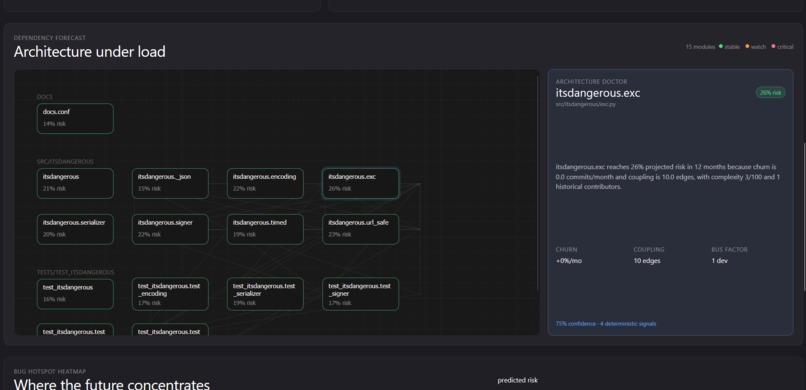Image resolution: width=806 pixels, height=390 pixels.
Task: Click the "10 edges" coupling value
Action: click(647, 261)
